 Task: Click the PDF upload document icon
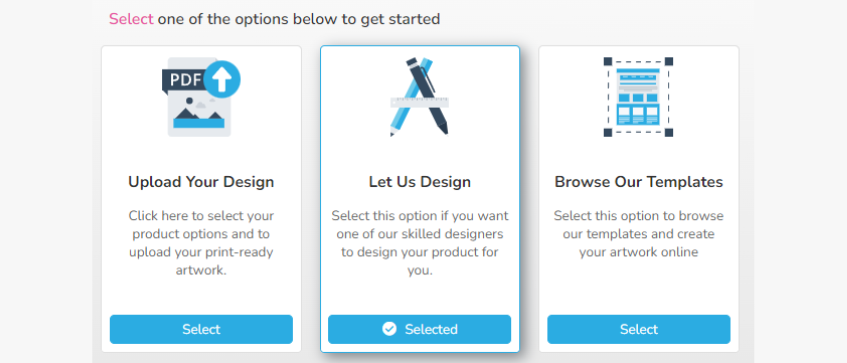coord(201,97)
